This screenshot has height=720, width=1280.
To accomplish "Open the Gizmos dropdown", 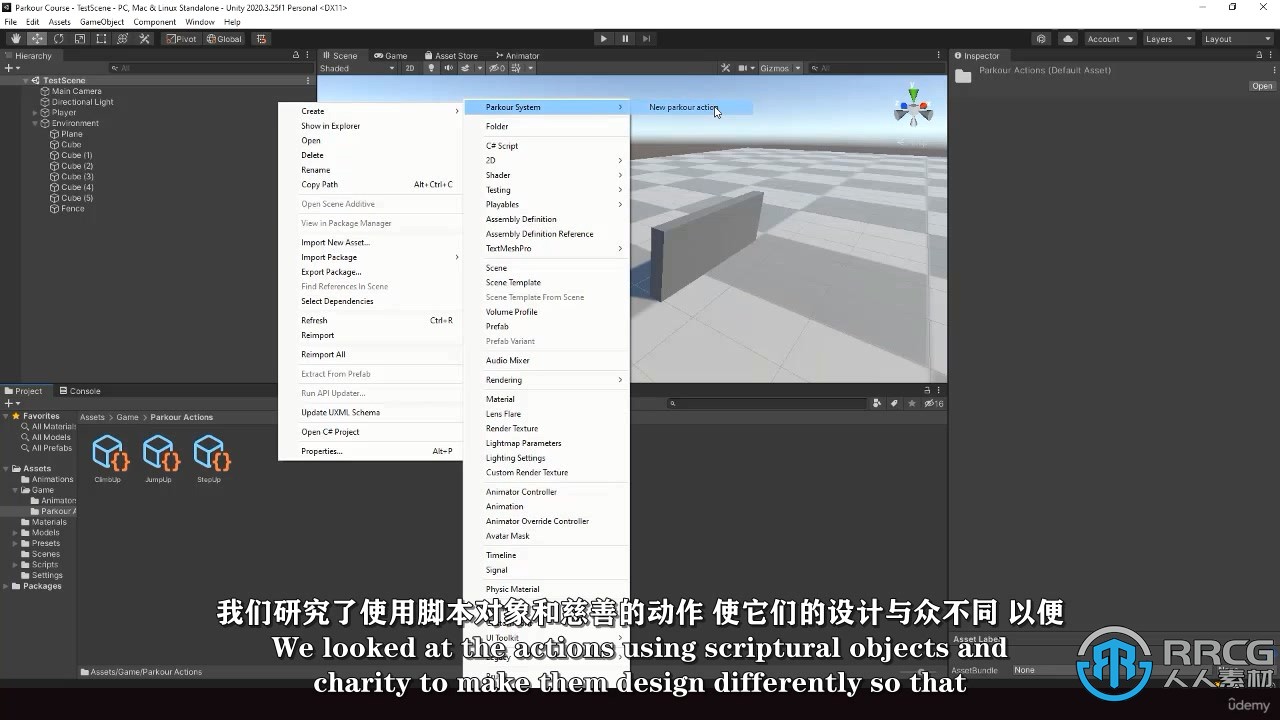I will pyautogui.click(x=780, y=68).
